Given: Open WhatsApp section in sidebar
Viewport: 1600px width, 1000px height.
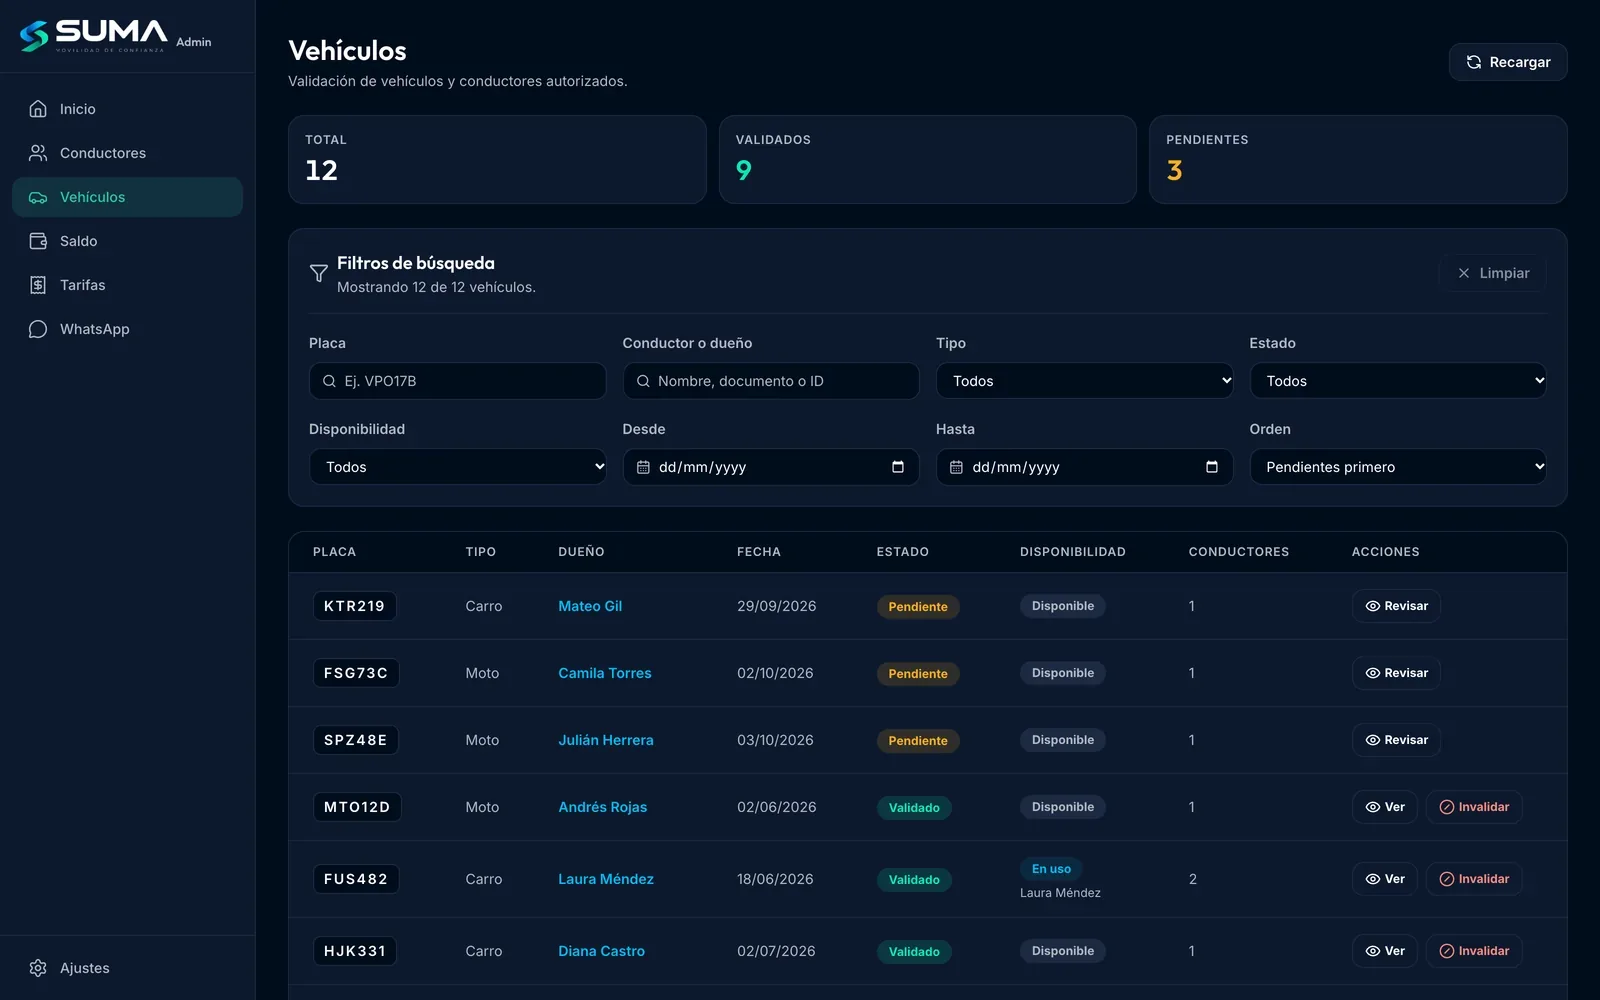Looking at the screenshot, I should pyautogui.click(x=127, y=329).
